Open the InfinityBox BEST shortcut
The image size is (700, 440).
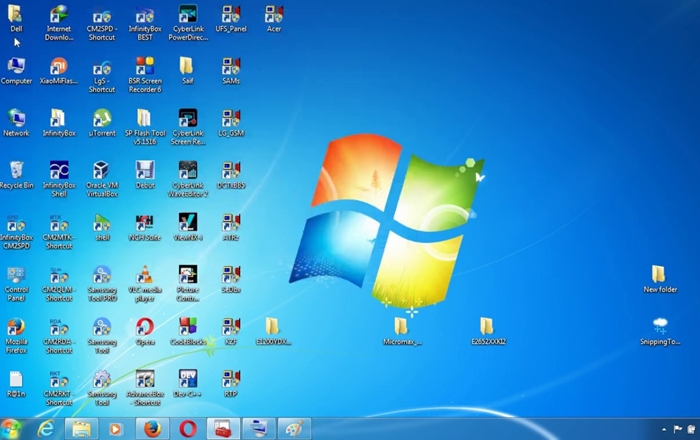tap(145, 23)
